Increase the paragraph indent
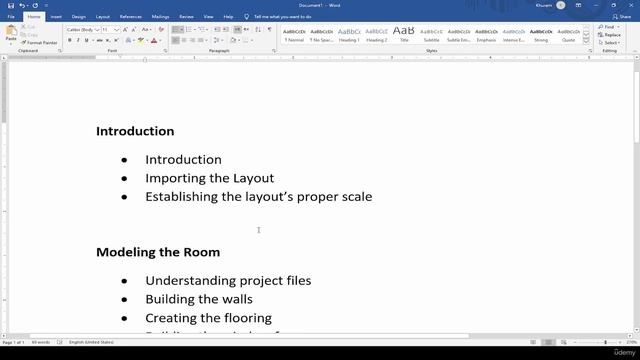Viewport: 640px width, 360px height. tap(225, 30)
